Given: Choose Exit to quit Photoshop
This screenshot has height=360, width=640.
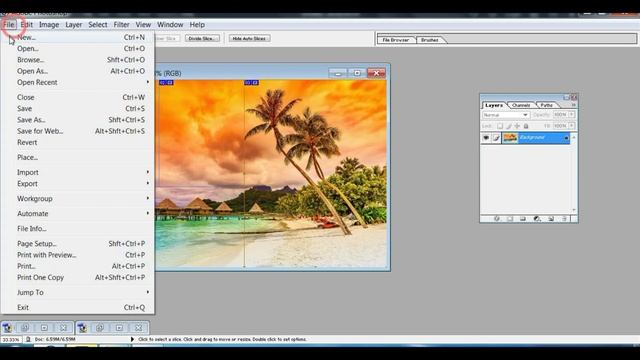Looking at the screenshot, I should pyautogui.click(x=78, y=307).
